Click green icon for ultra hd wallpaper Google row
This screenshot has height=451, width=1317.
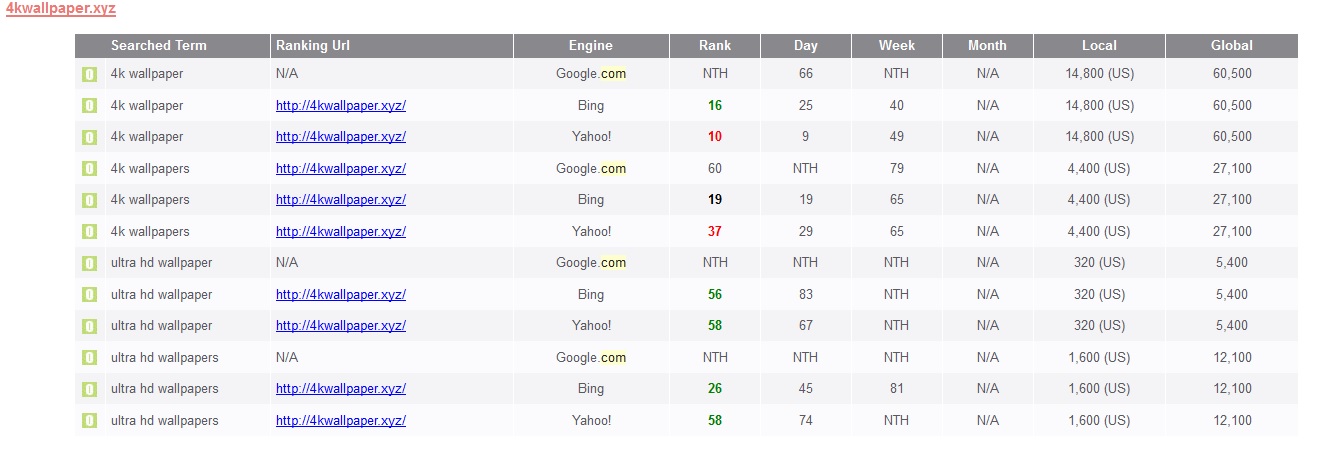89,263
